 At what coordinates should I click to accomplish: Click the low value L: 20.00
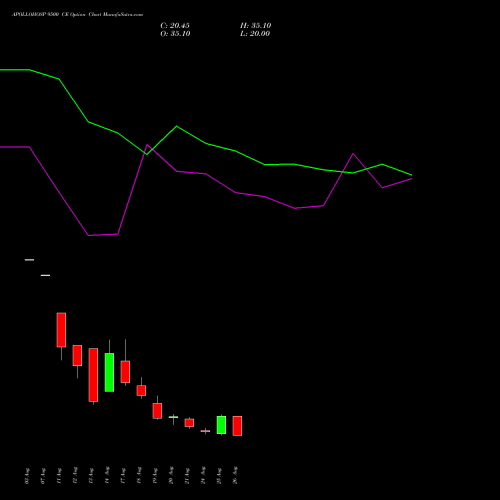pos(255,34)
